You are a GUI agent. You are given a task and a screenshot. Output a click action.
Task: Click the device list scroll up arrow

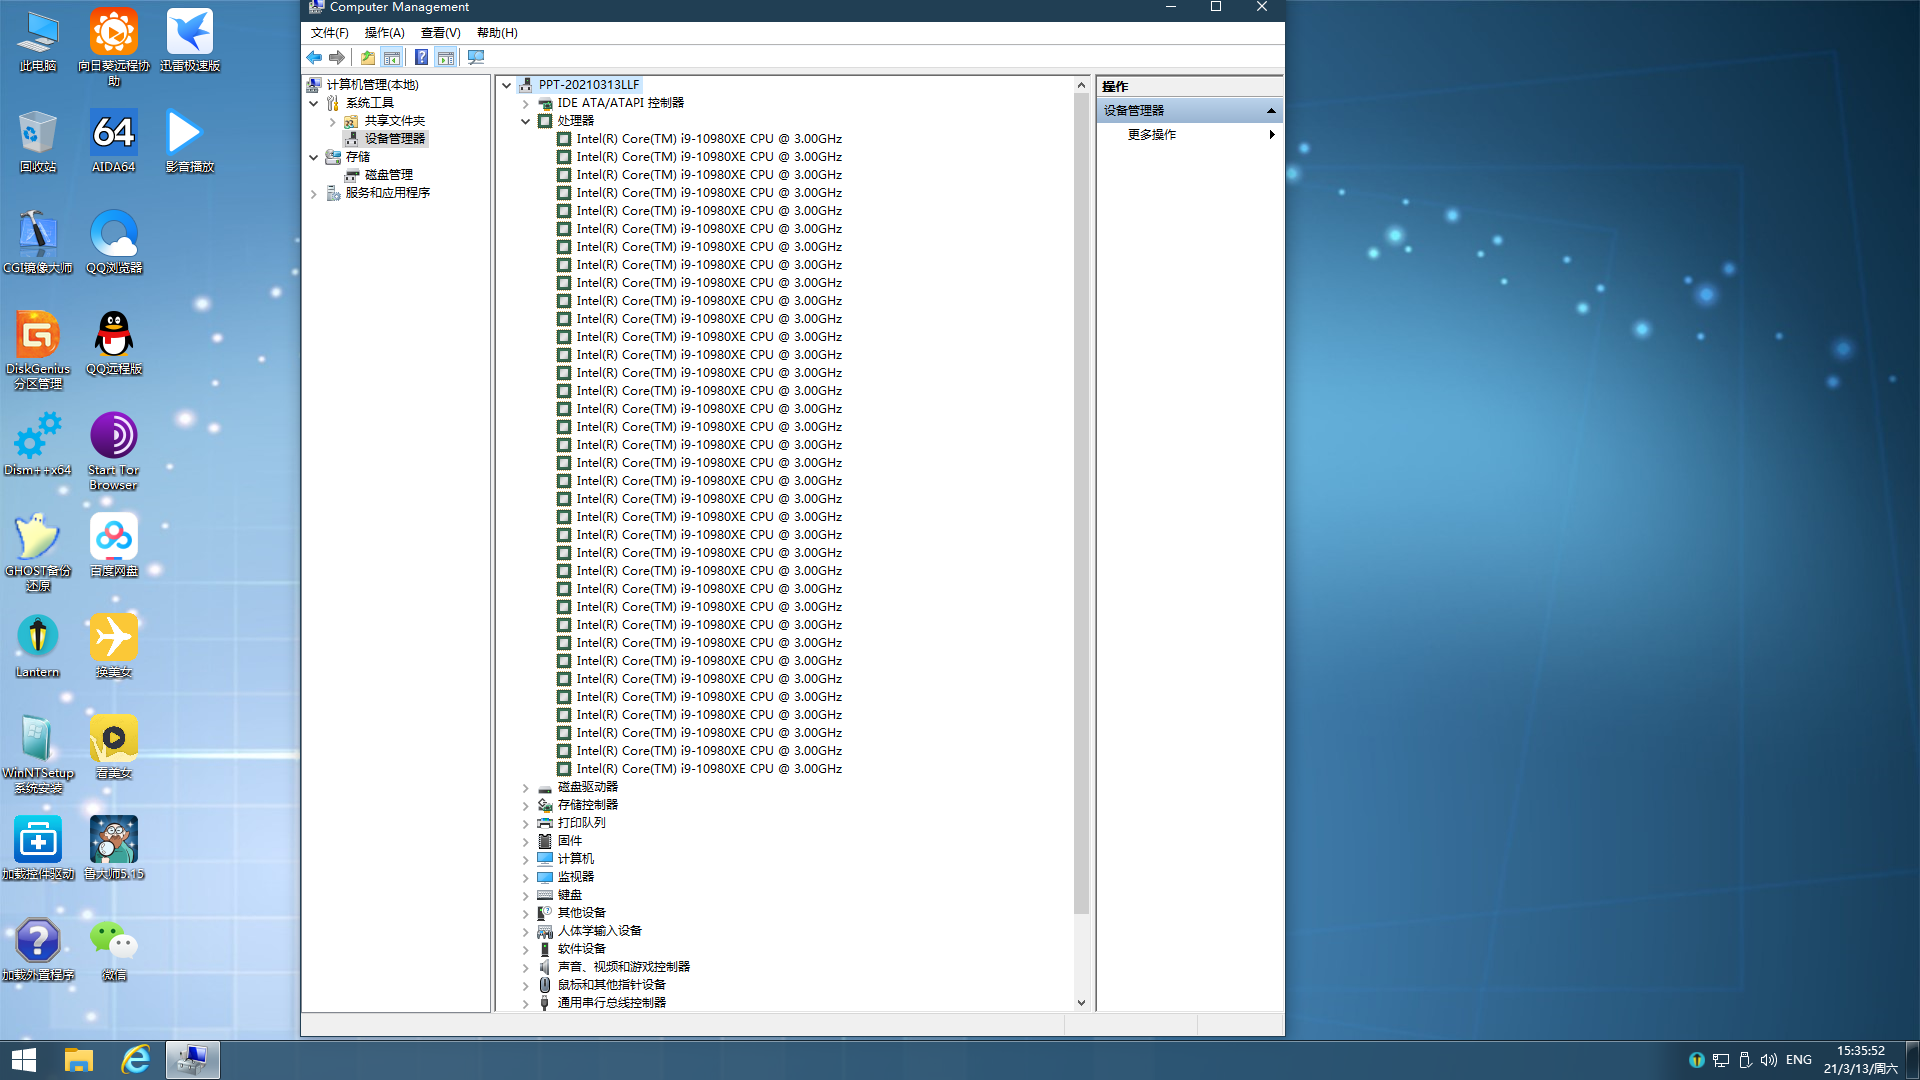1081,86
